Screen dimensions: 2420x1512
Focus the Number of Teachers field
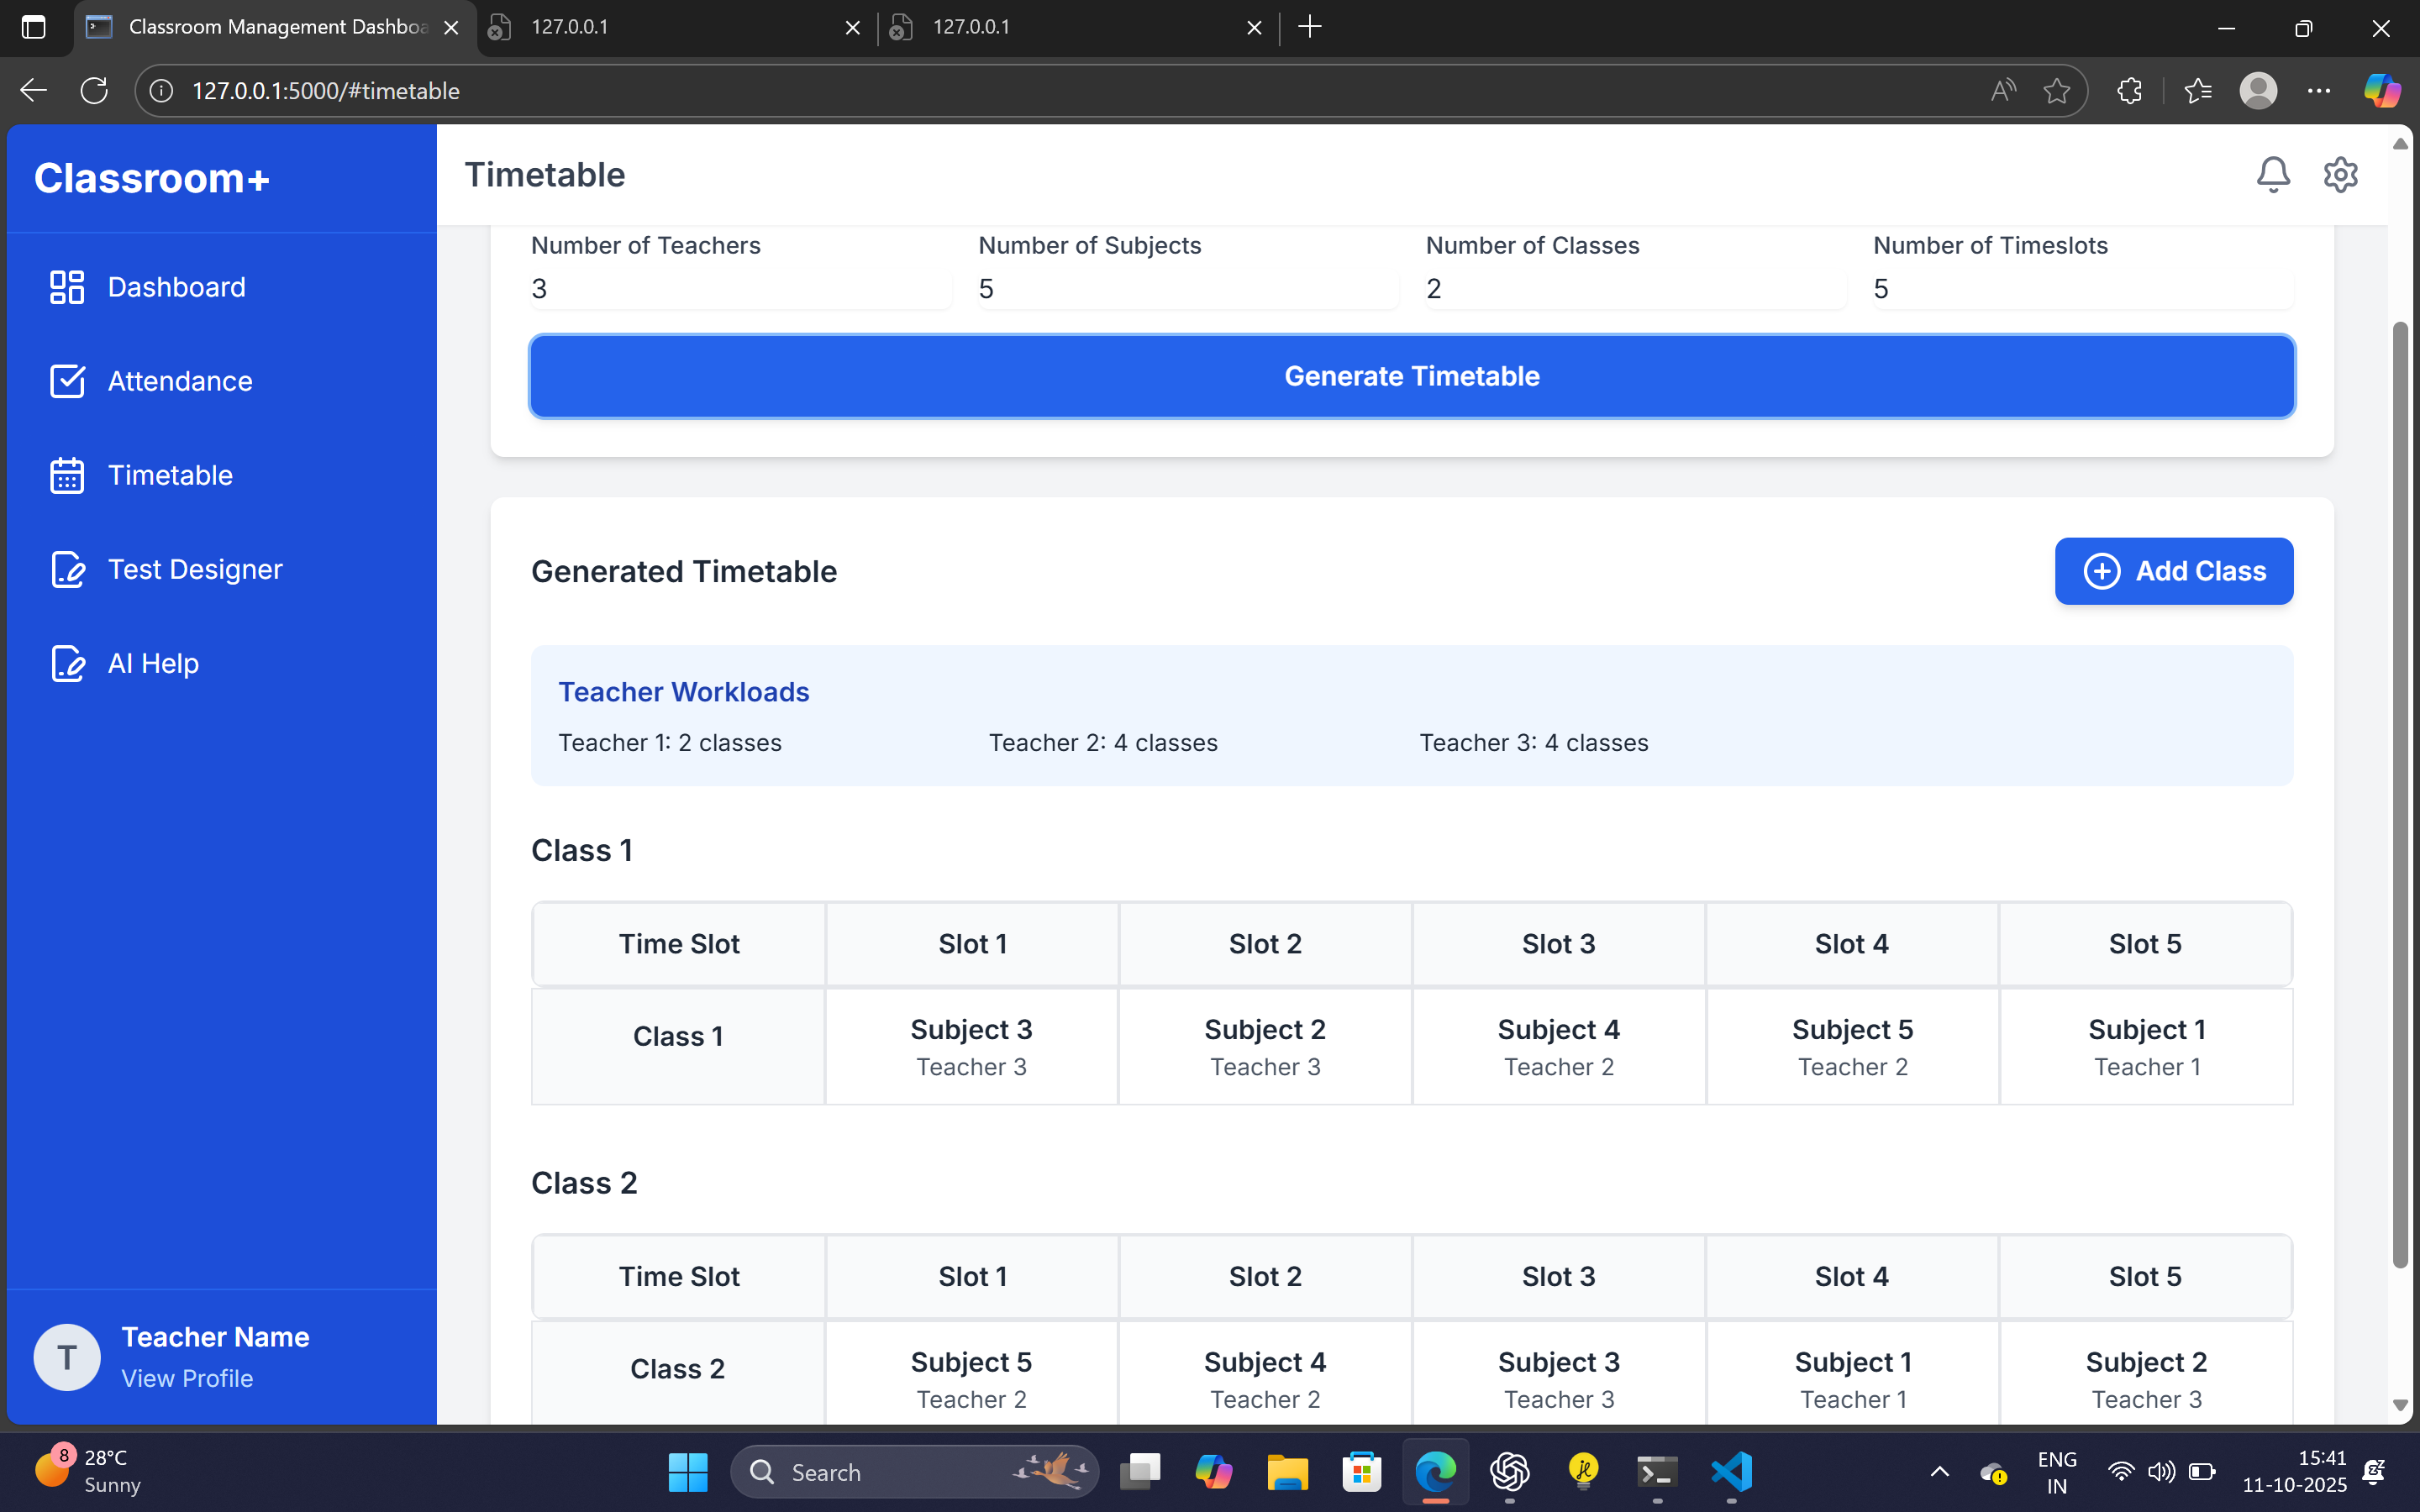click(740, 289)
